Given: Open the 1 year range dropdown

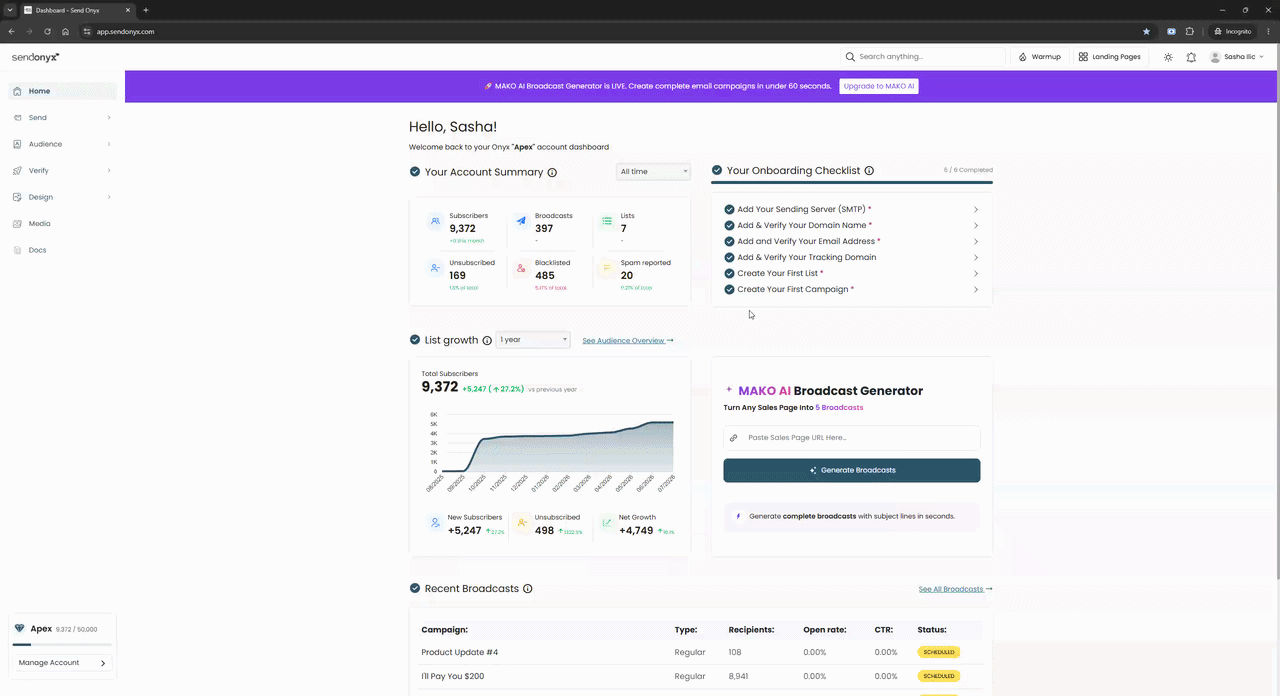Looking at the screenshot, I should (x=533, y=340).
